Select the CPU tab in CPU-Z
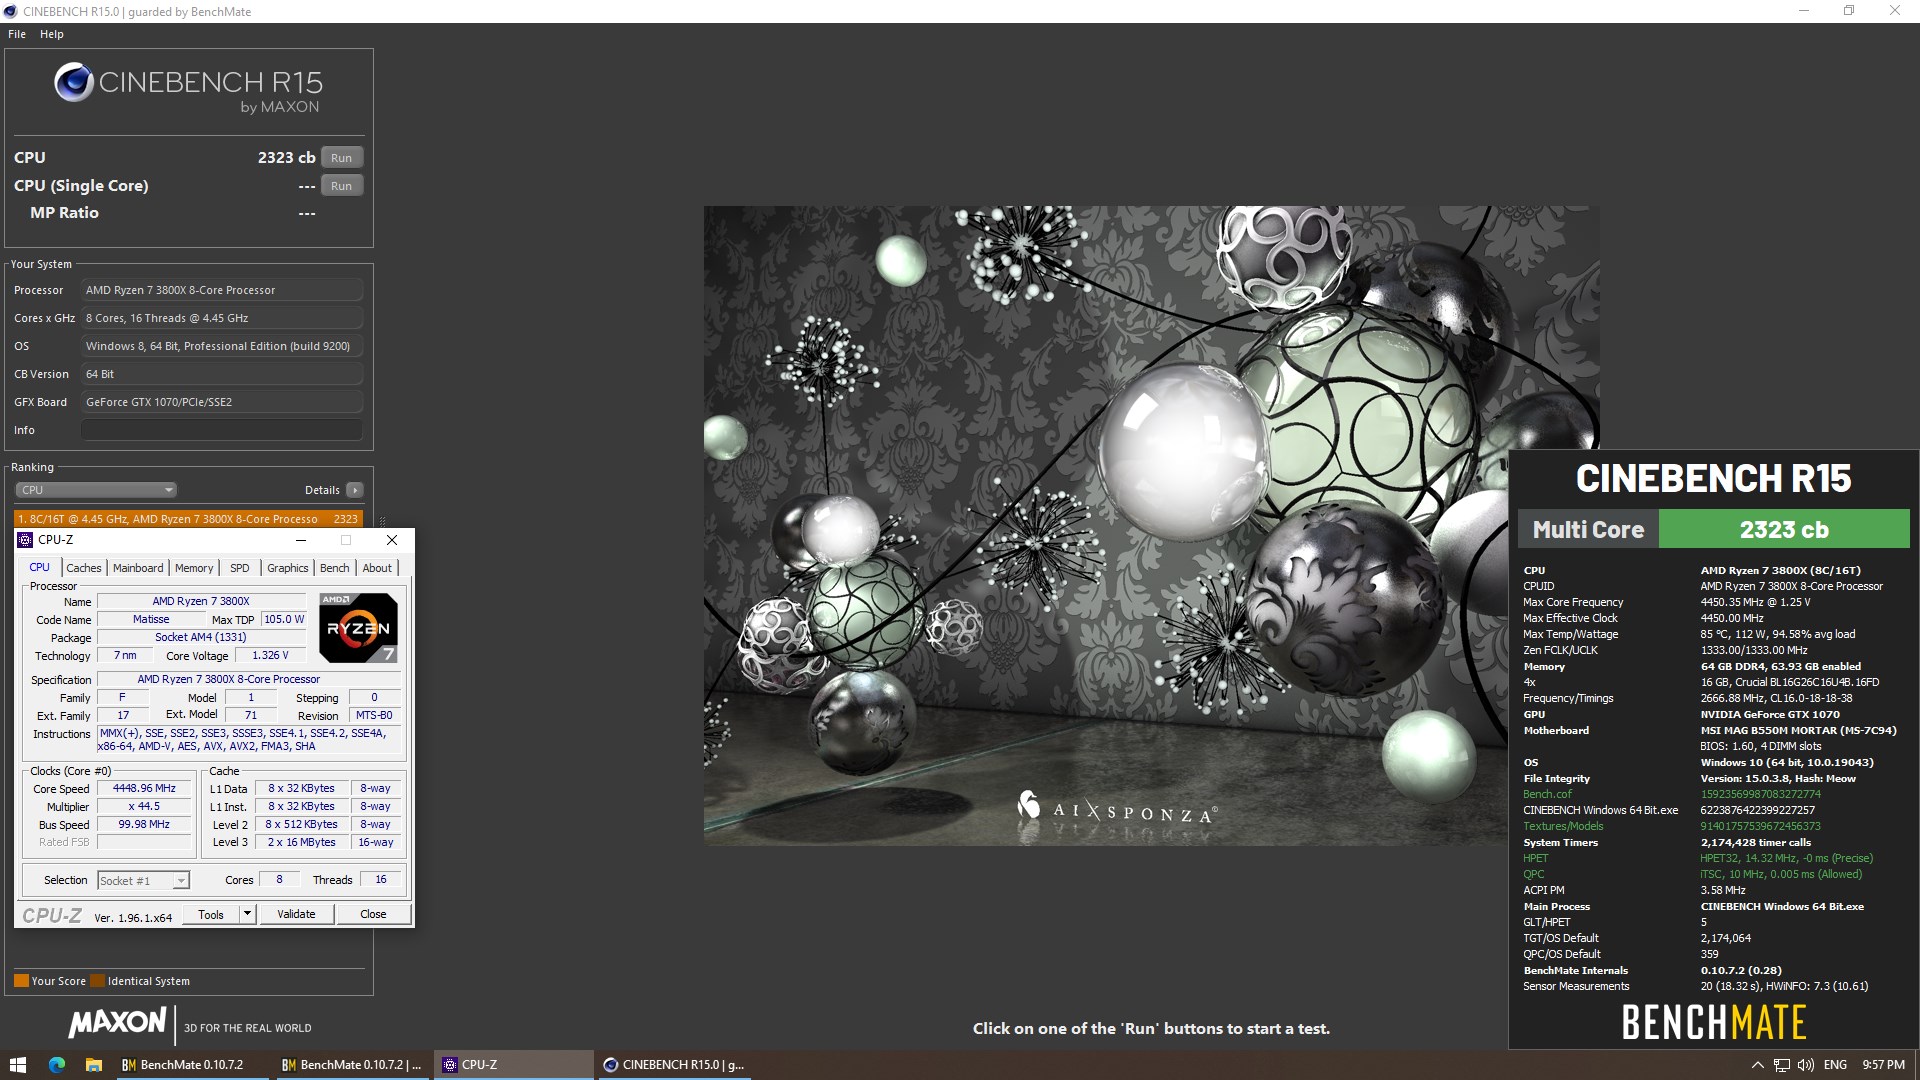Screen dimensions: 1920x1080 40,567
